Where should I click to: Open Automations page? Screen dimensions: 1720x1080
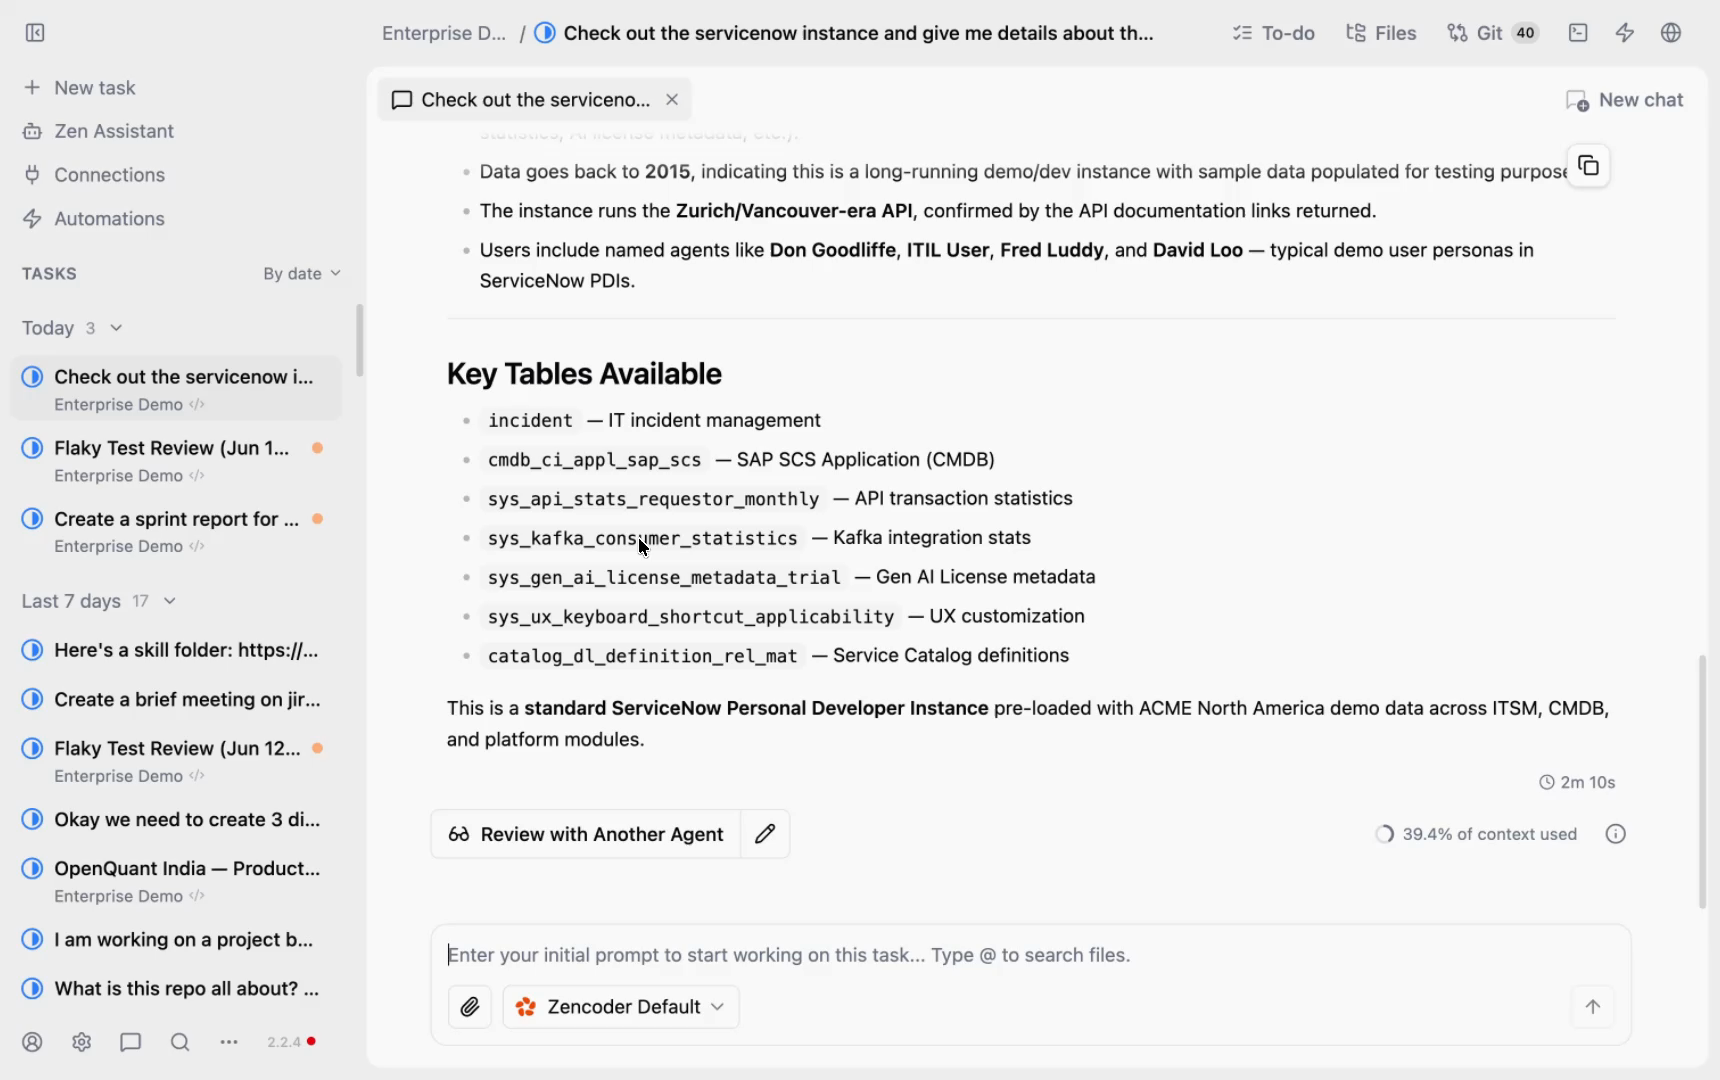[x=94, y=219]
